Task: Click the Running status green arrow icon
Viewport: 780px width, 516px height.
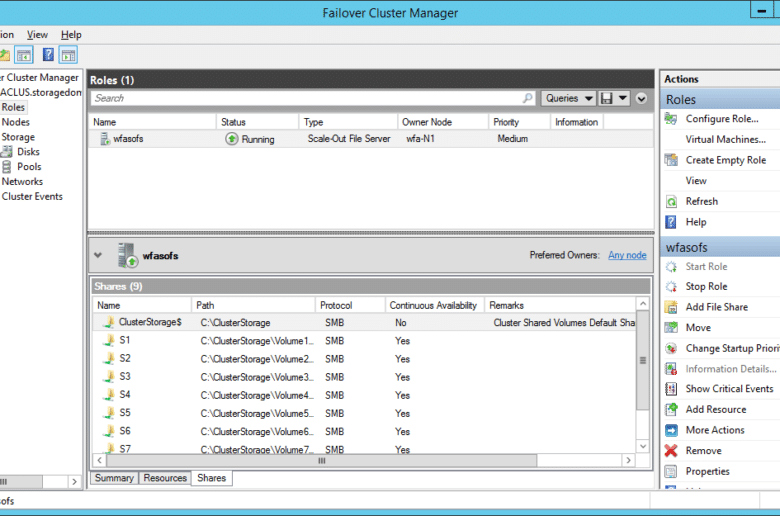Action: point(231,139)
